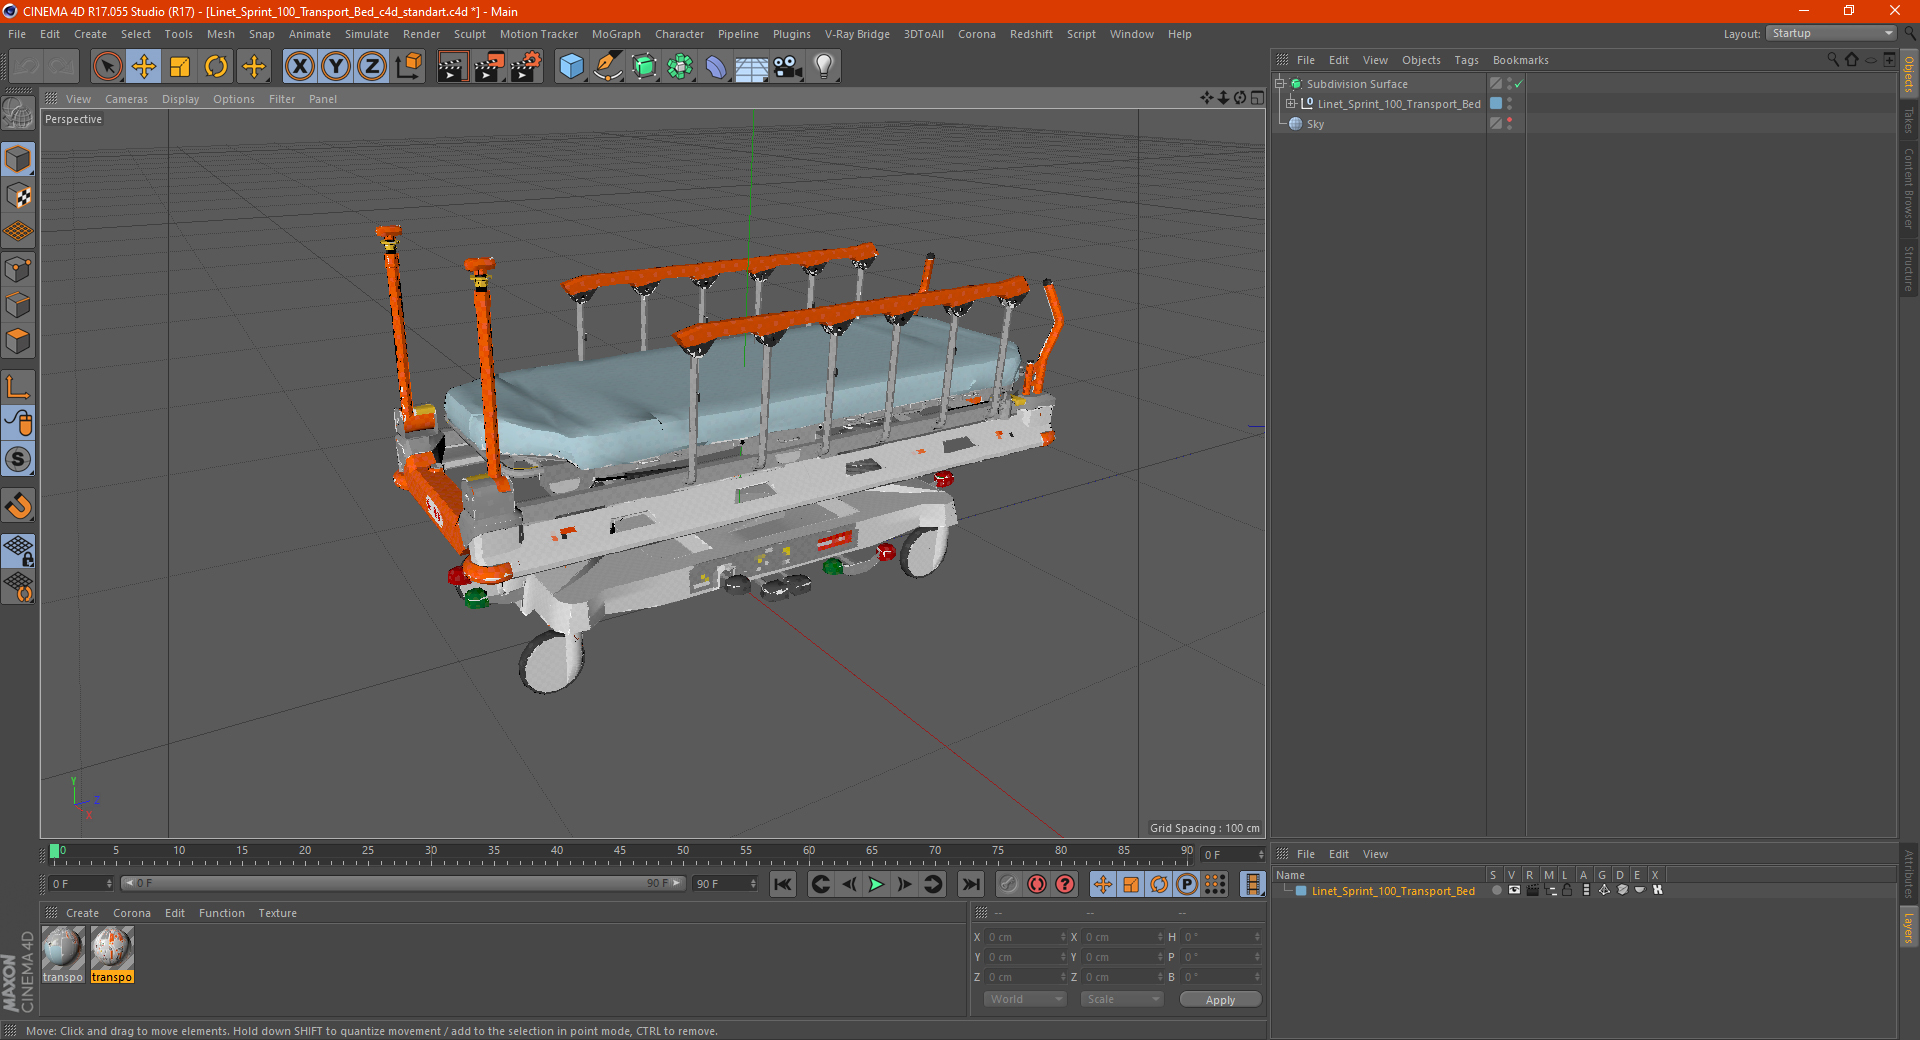The width and height of the screenshot is (1920, 1040).
Task: Open Edit Render Settings icon
Action: point(526,67)
